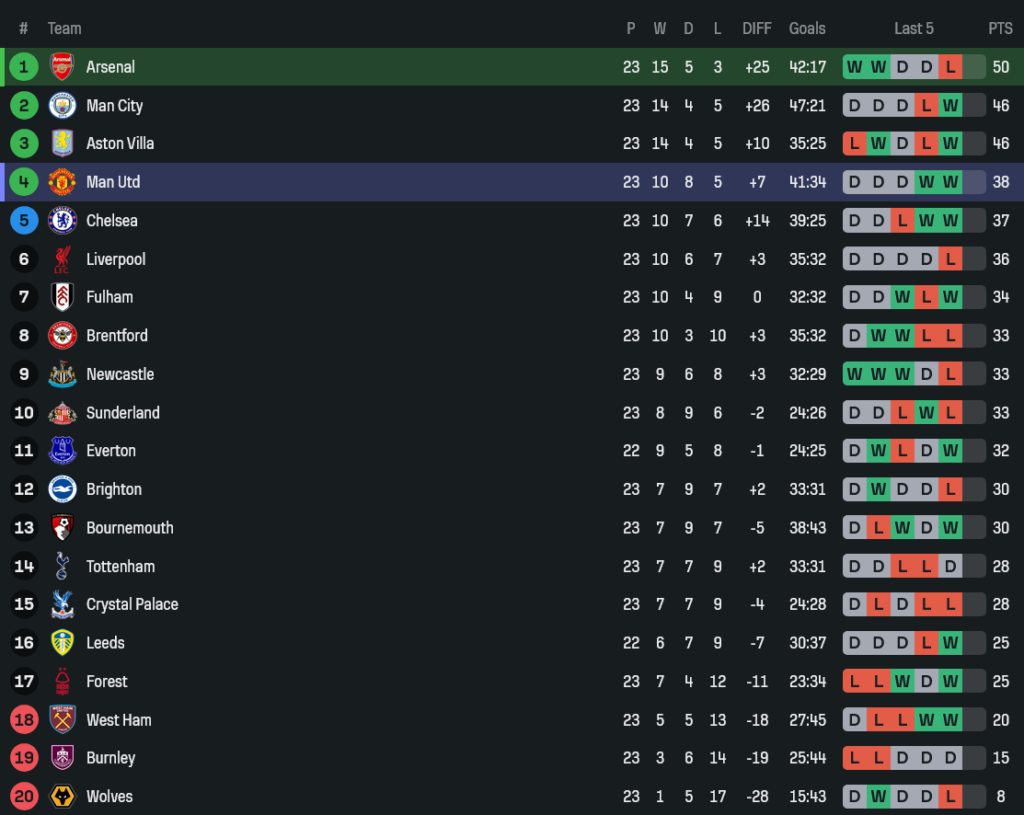Open the Liverpool crest icon
Image resolution: width=1024 pixels, height=815 pixels.
tap(62, 259)
